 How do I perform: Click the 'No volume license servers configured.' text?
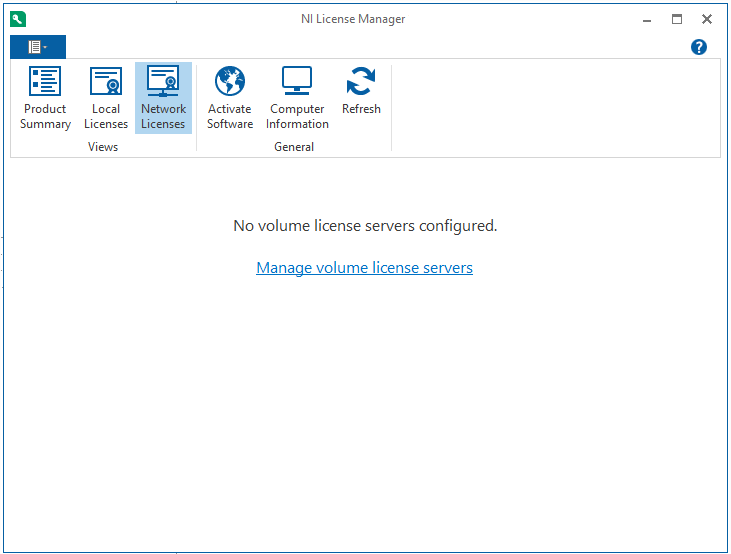coord(365,226)
